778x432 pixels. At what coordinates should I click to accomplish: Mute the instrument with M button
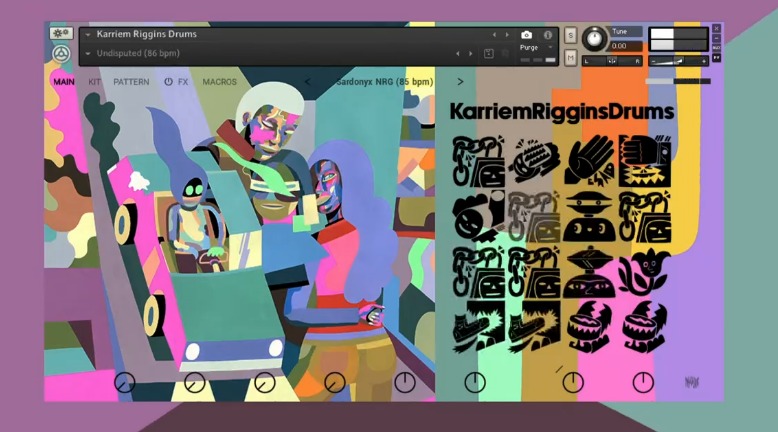pyautogui.click(x=571, y=58)
